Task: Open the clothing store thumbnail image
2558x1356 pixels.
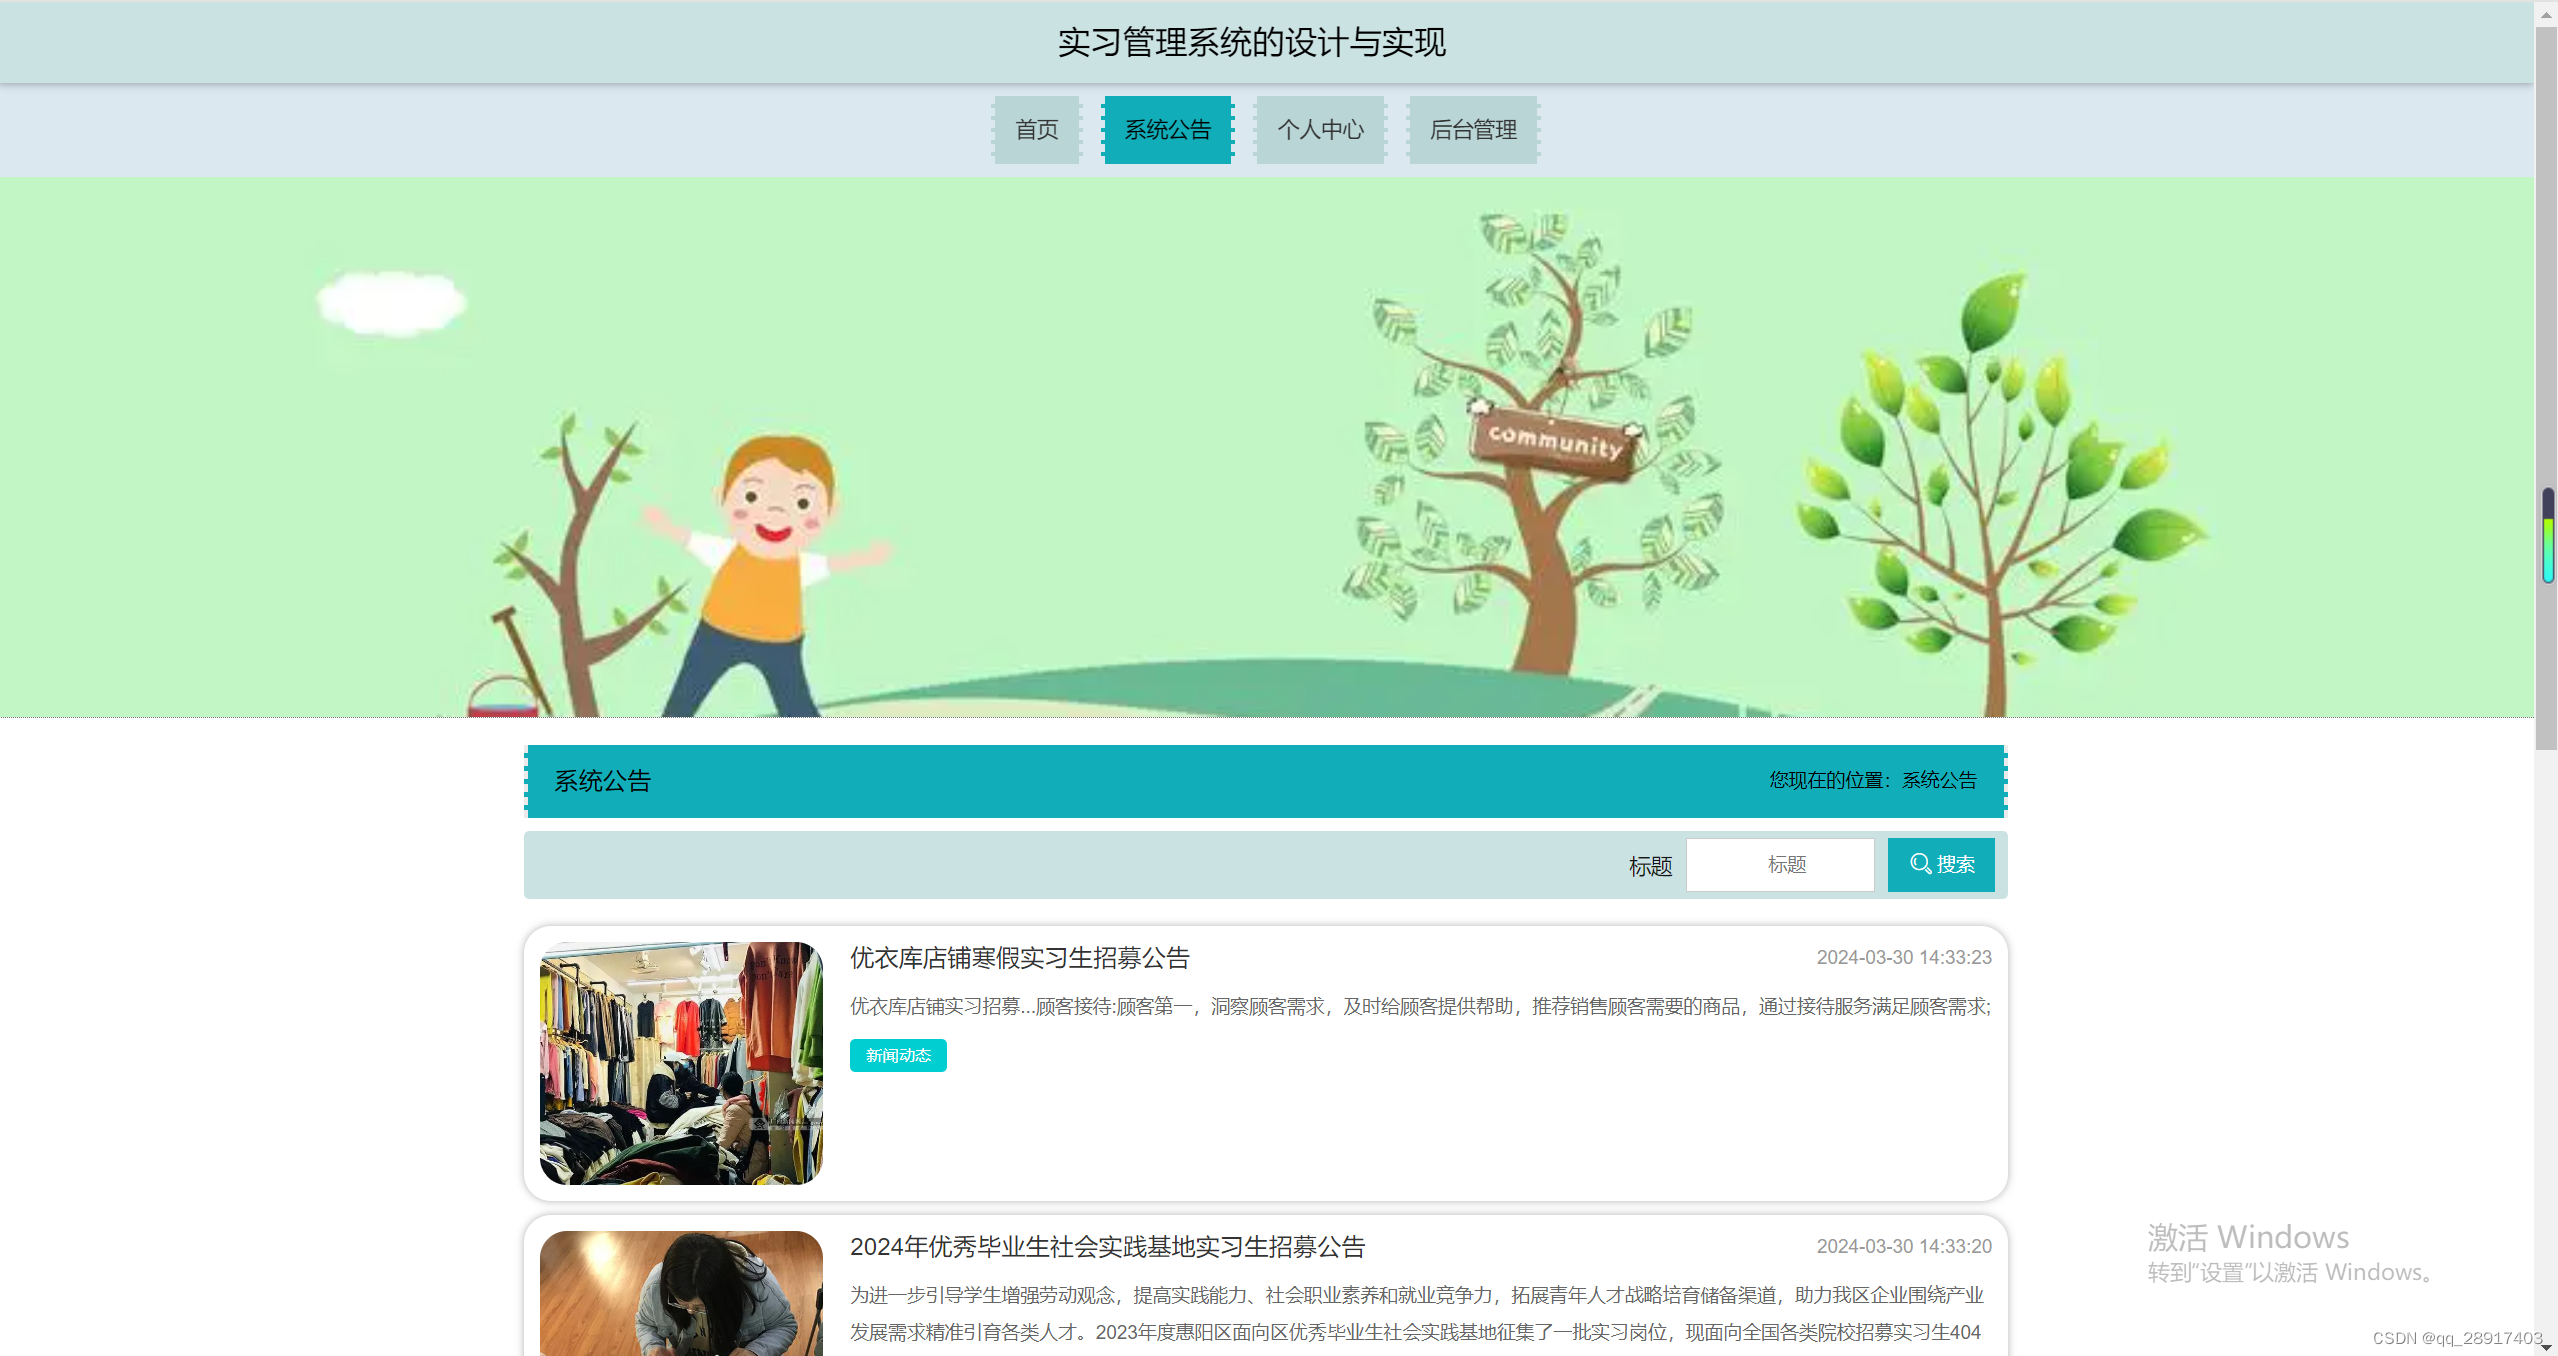Action: (681, 1063)
